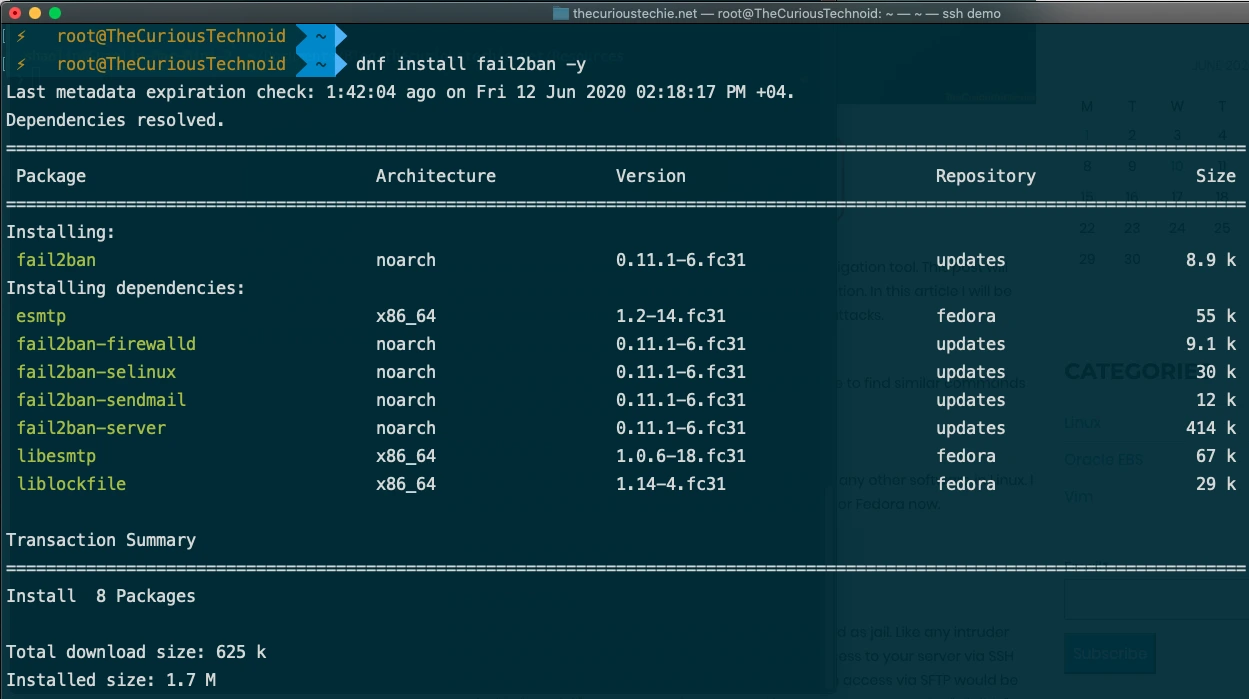Click 'Installed size: 1.7 M' line
This screenshot has width=1249, height=699.
[111, 680]
